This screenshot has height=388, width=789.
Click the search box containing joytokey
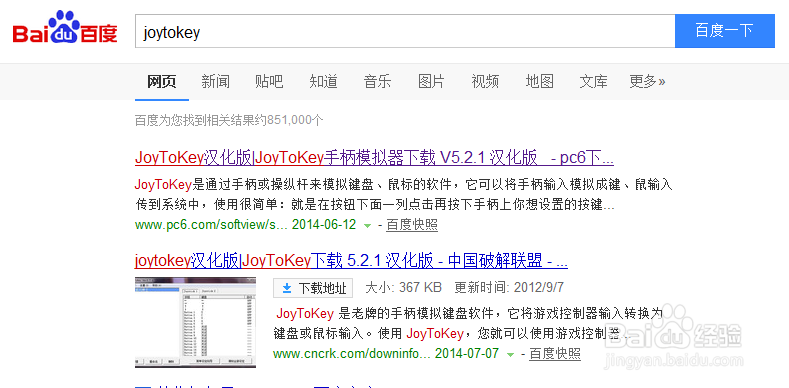[x=405, y=31]
